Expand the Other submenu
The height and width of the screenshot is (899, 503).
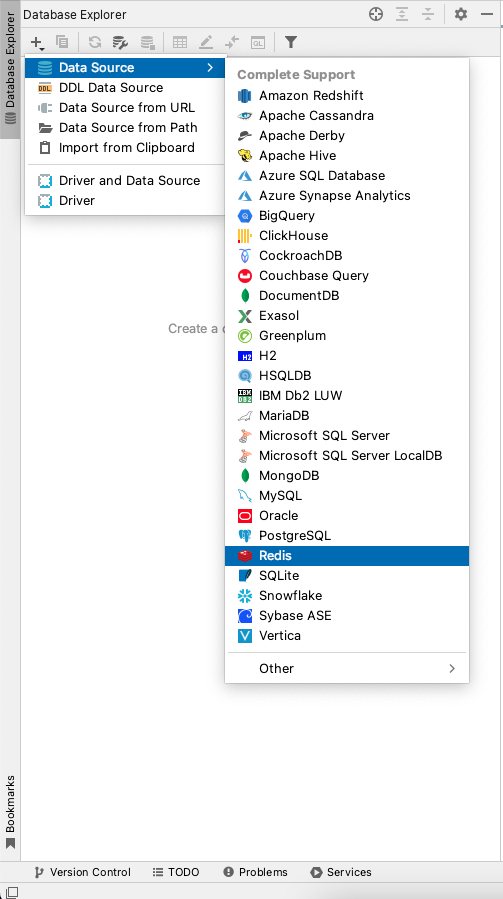point(347,669)
